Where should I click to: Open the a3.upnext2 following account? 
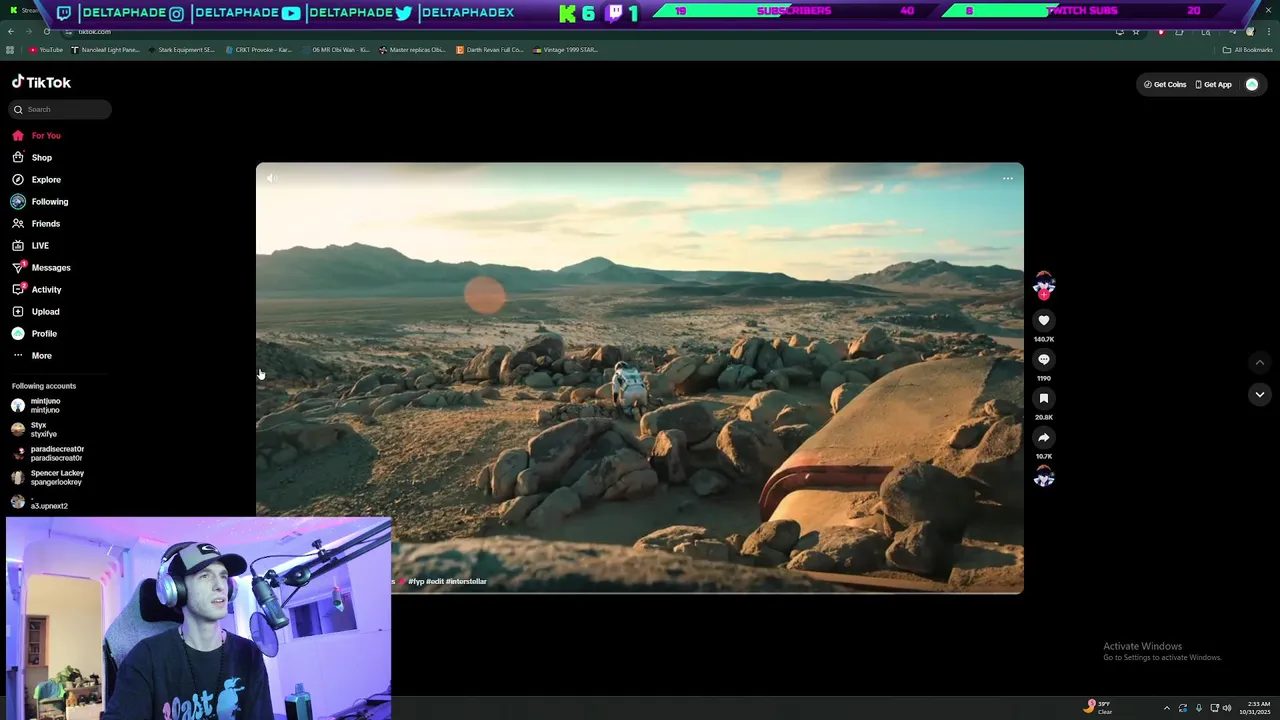40,502
